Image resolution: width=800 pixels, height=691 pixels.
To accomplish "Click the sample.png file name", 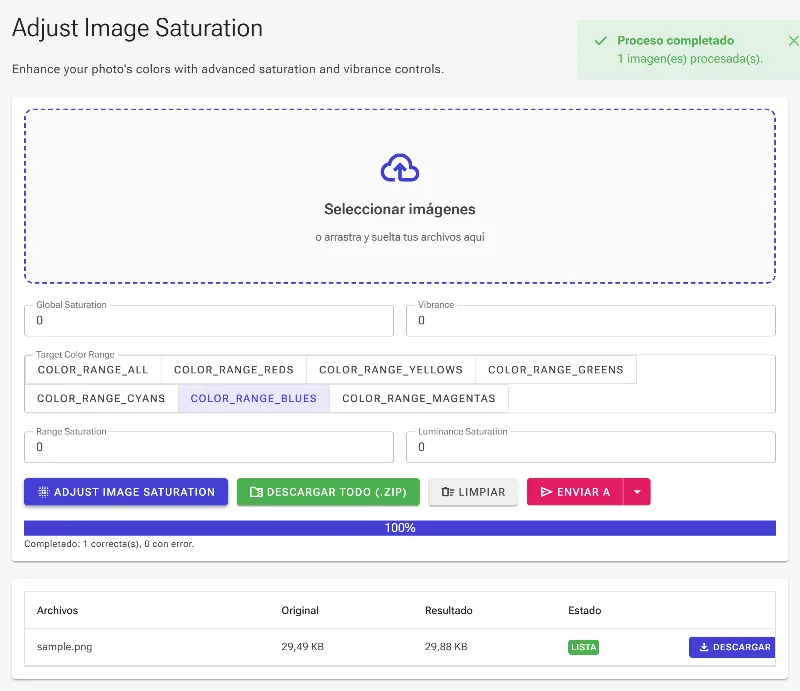I will pyautogui.click(x=64, y=647).
